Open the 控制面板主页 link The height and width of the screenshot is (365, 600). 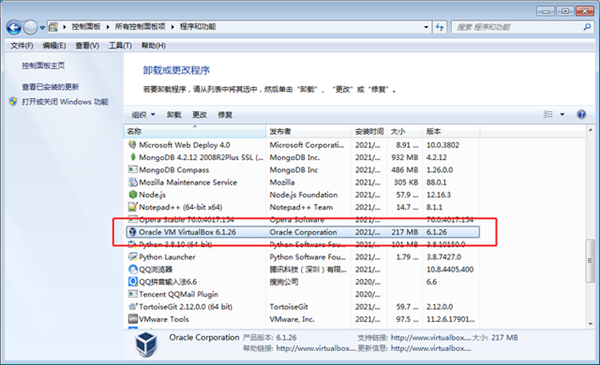(x=43, y=66)
